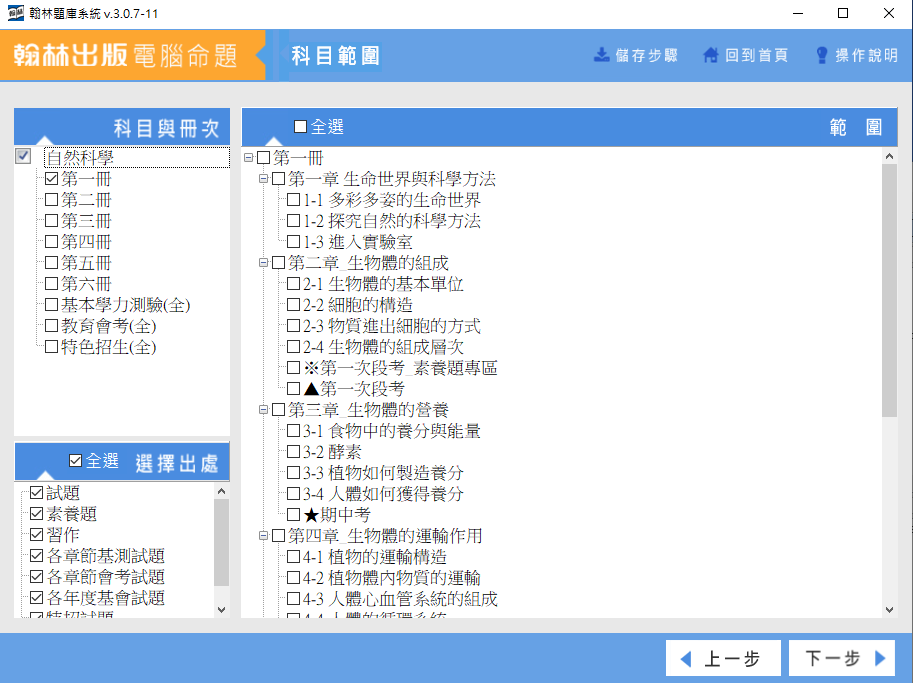Viewport: 913px width, 683px height.
Task: Check 2-1 生物體的基本單位 box
Action: tap(293, 284)
